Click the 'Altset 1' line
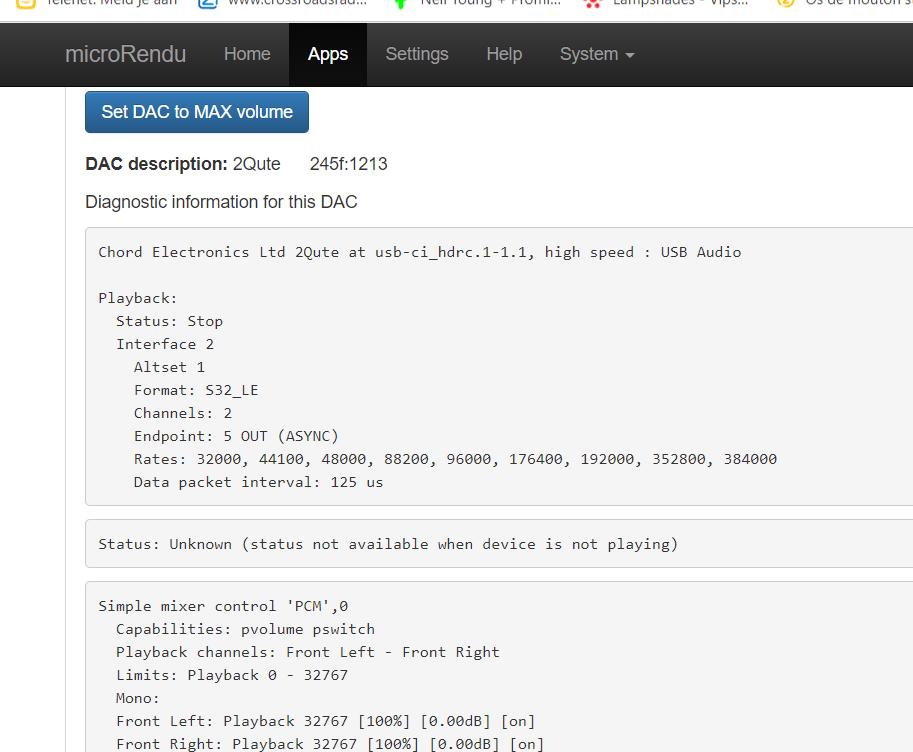Screen dimensions: 913x752 click(169, 367)
